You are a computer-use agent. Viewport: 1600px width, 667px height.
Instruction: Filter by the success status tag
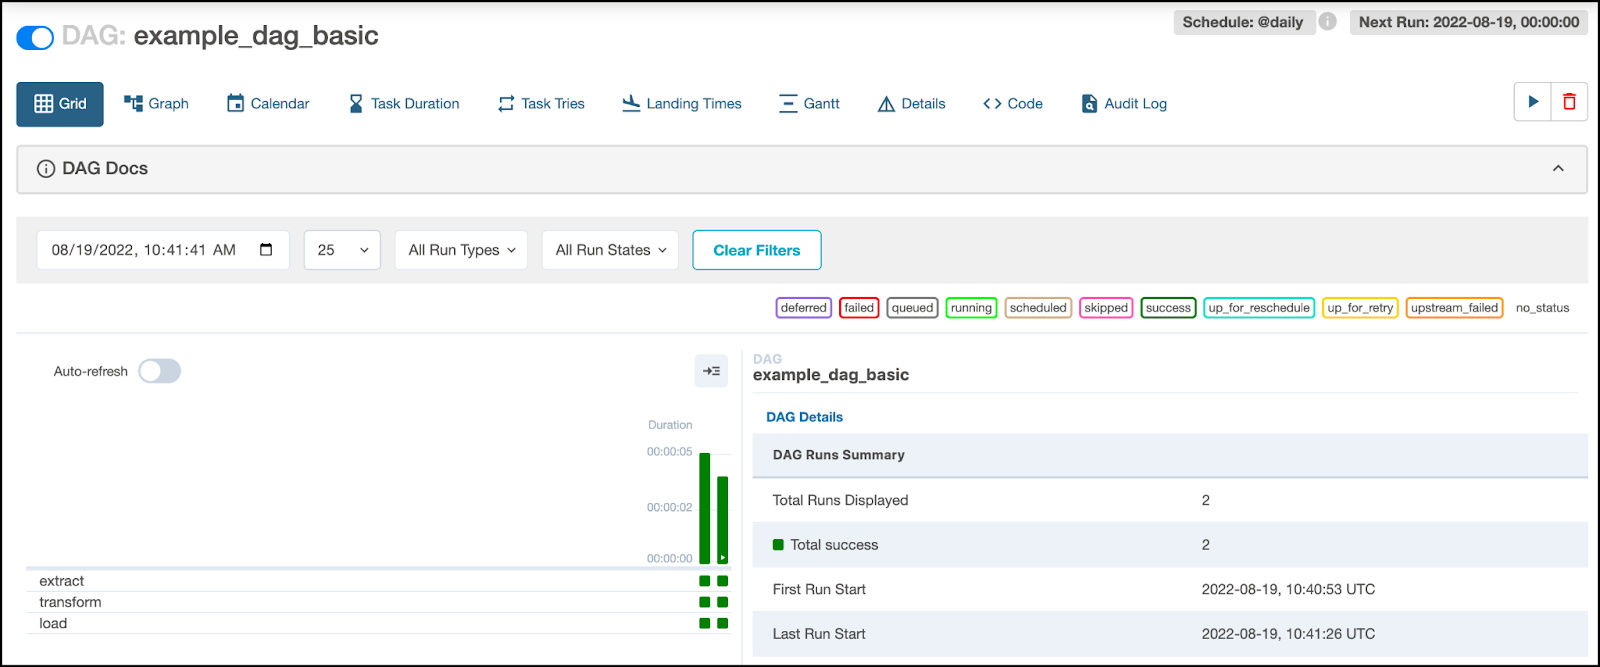[1168, 308]
